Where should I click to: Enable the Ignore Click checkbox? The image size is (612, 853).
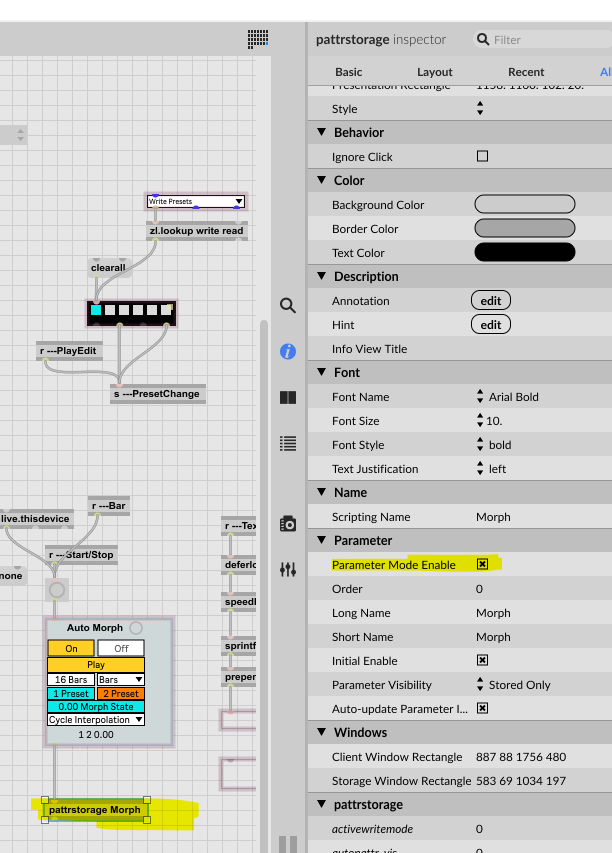coord(482,157)
